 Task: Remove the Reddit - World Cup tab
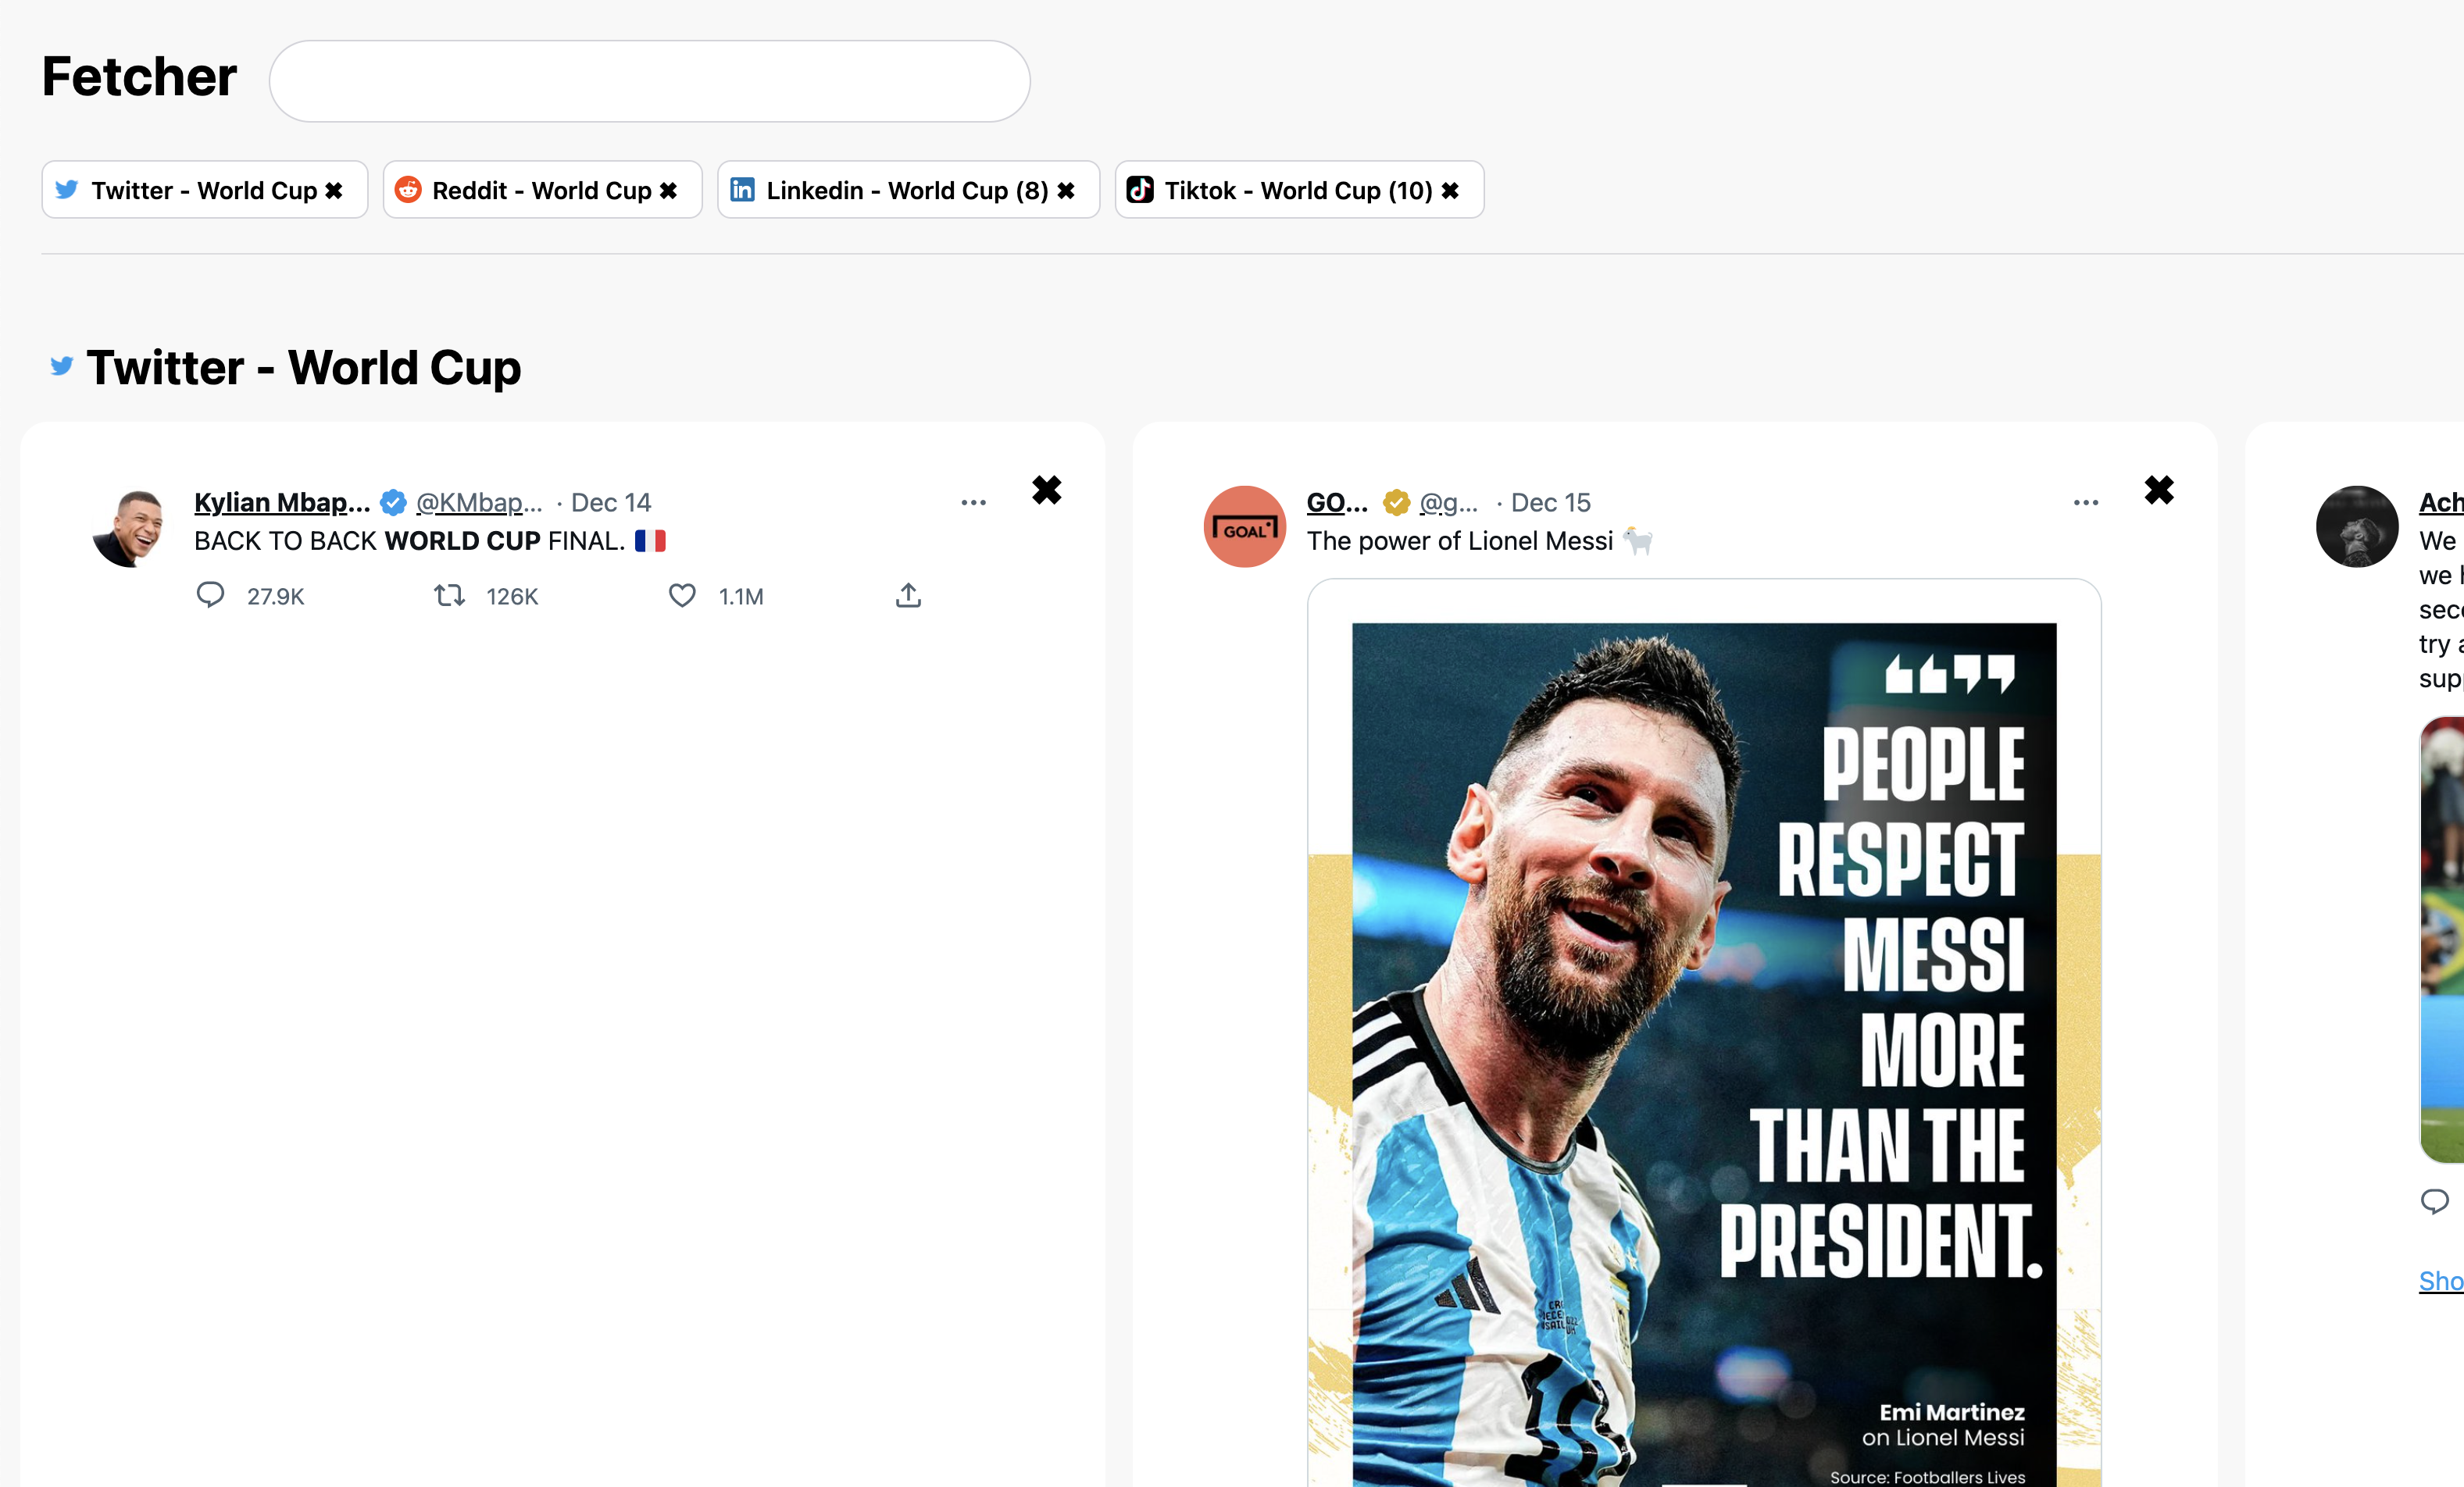pos(668,190)
